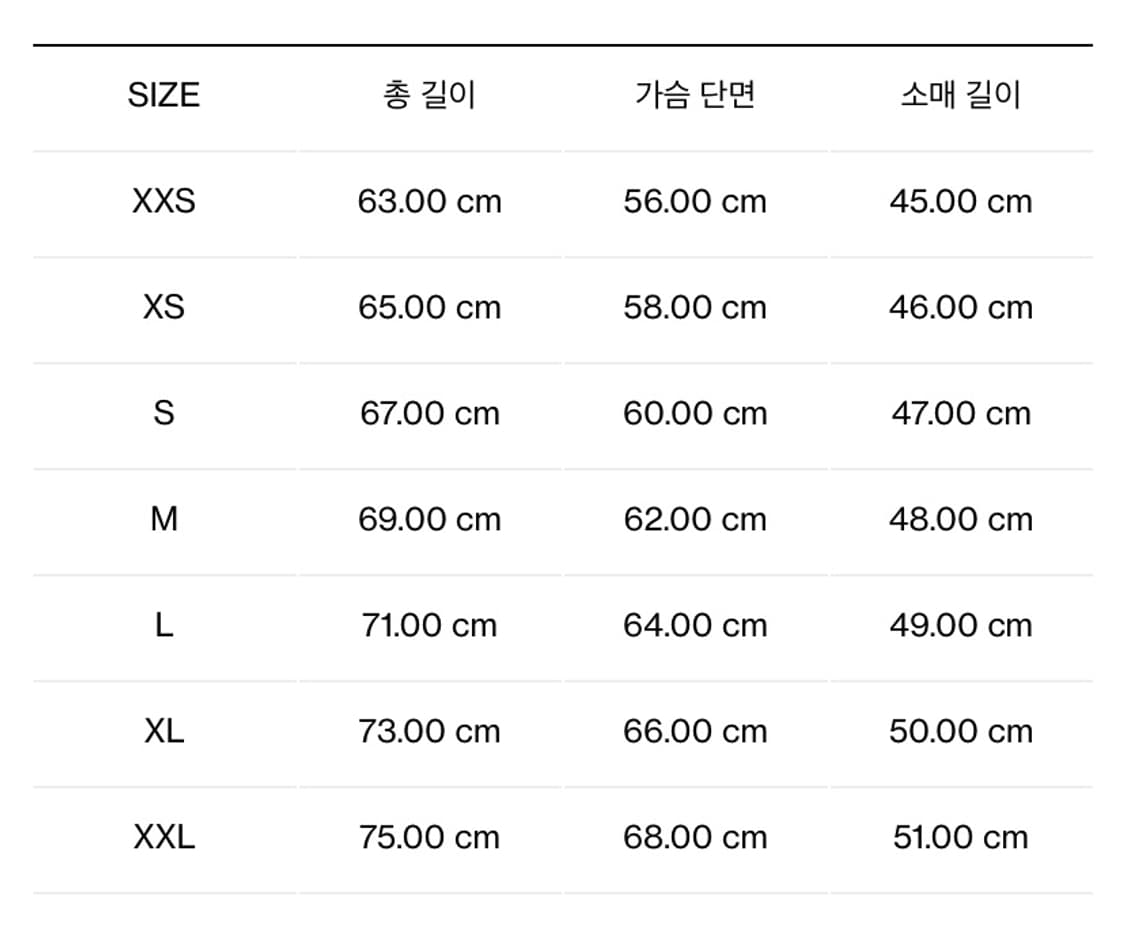Click the 가슴 단면 column header
Screen dimensions: 1125x938
(695, 95)
